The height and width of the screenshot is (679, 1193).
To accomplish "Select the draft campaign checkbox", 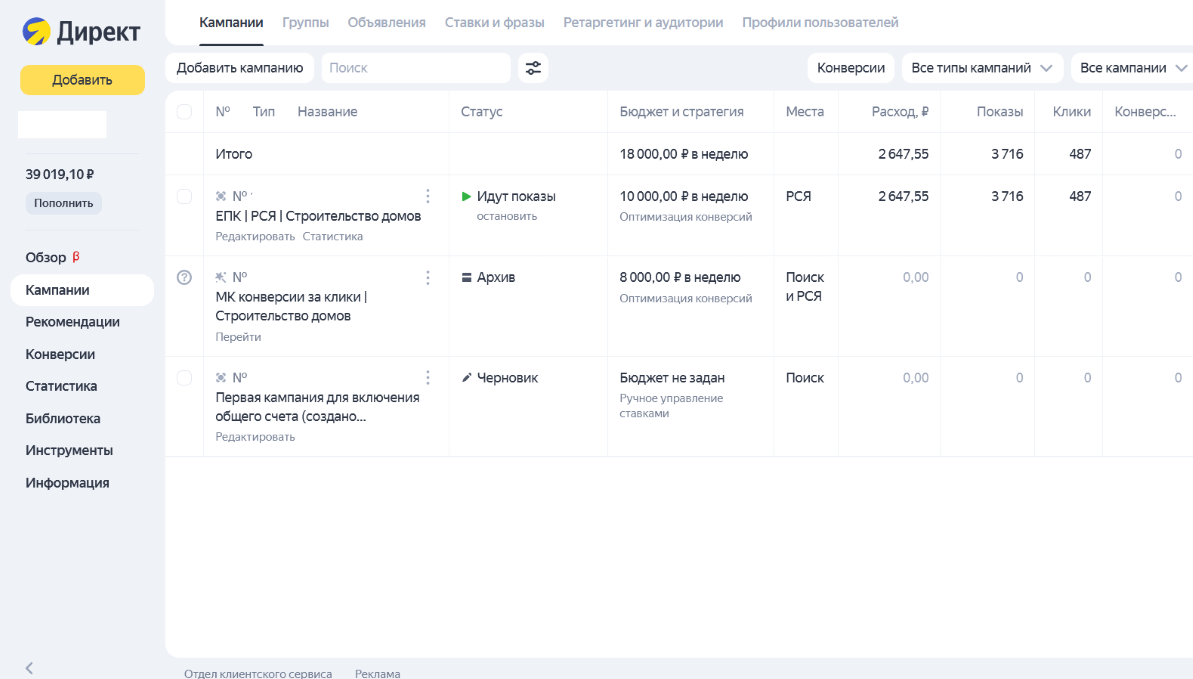I will pos(184,378).
